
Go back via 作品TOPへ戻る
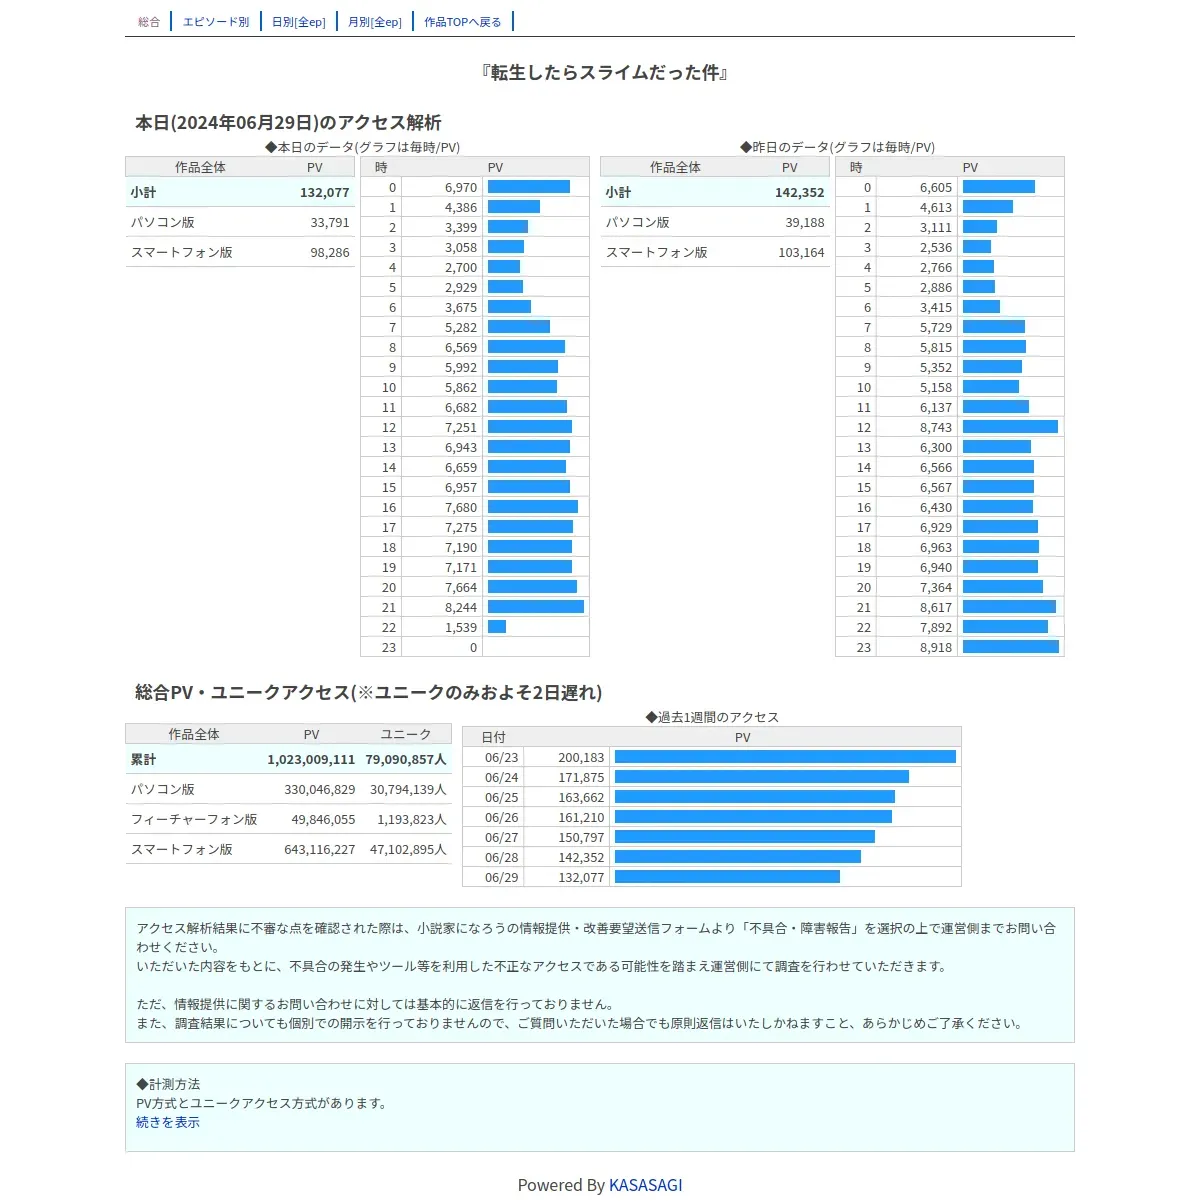point(463,22)
